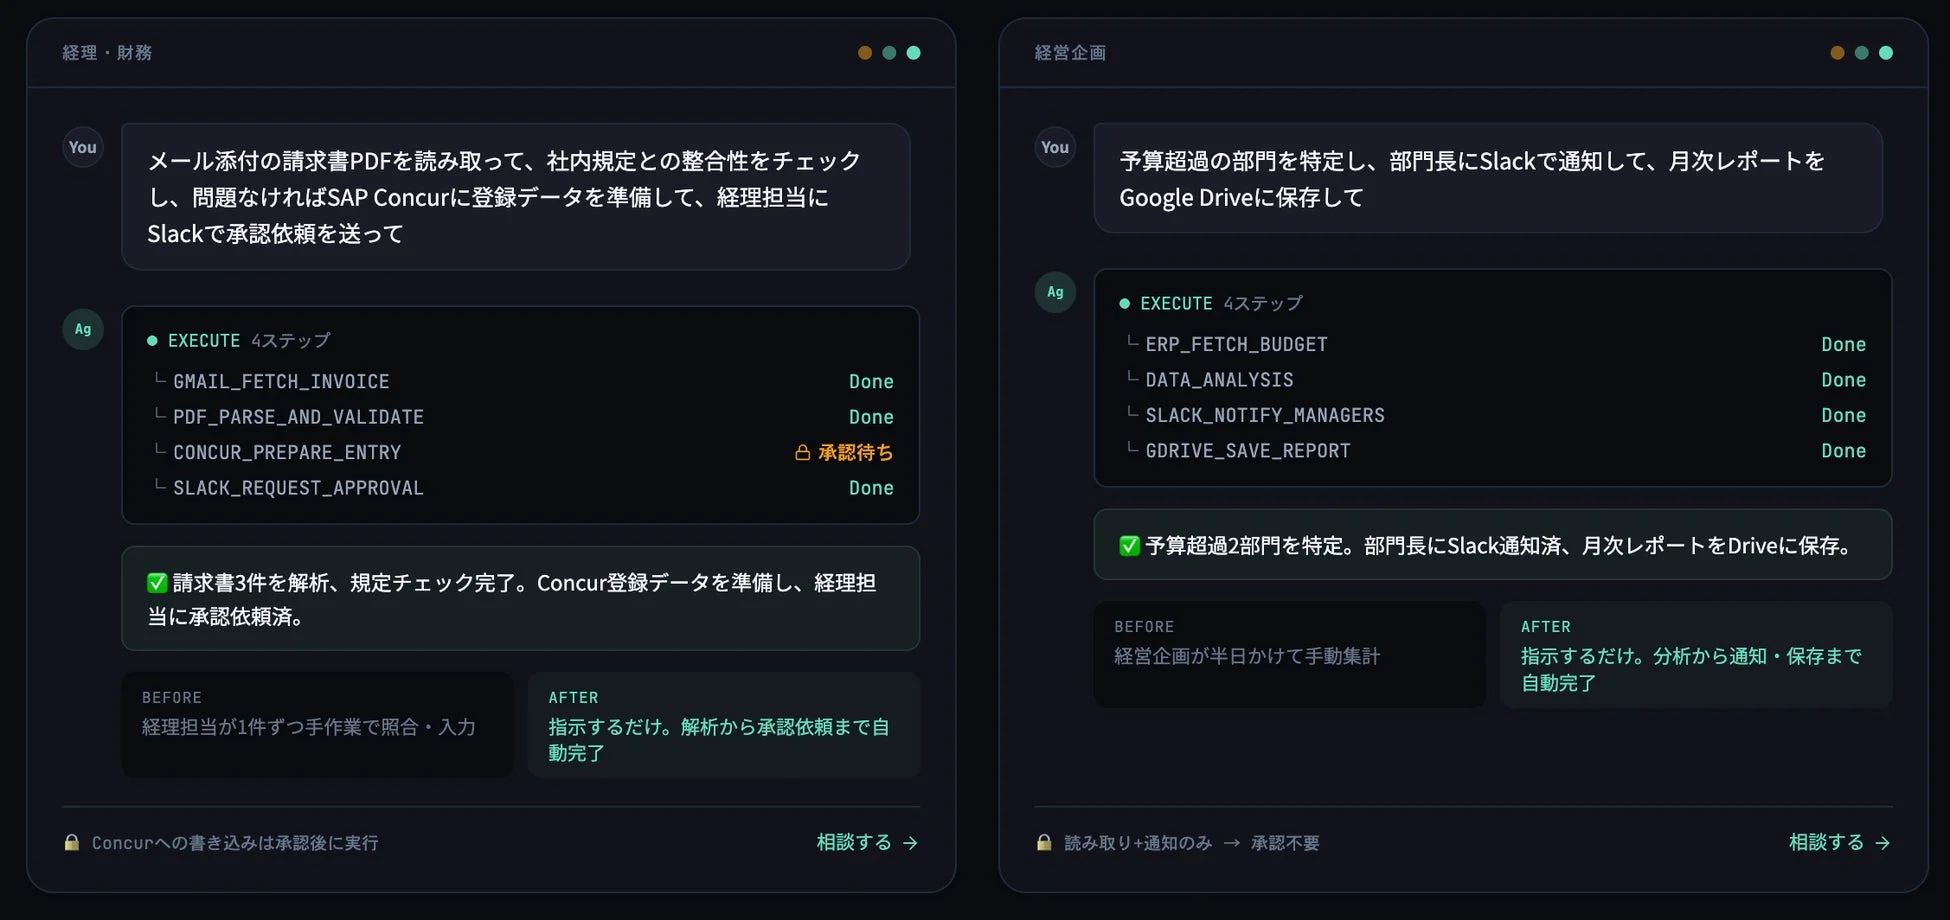The height and width of the screenshot is (920, 1950).
Task: Click the You avatar in 経理・財務 card
Action: [82, 147]
